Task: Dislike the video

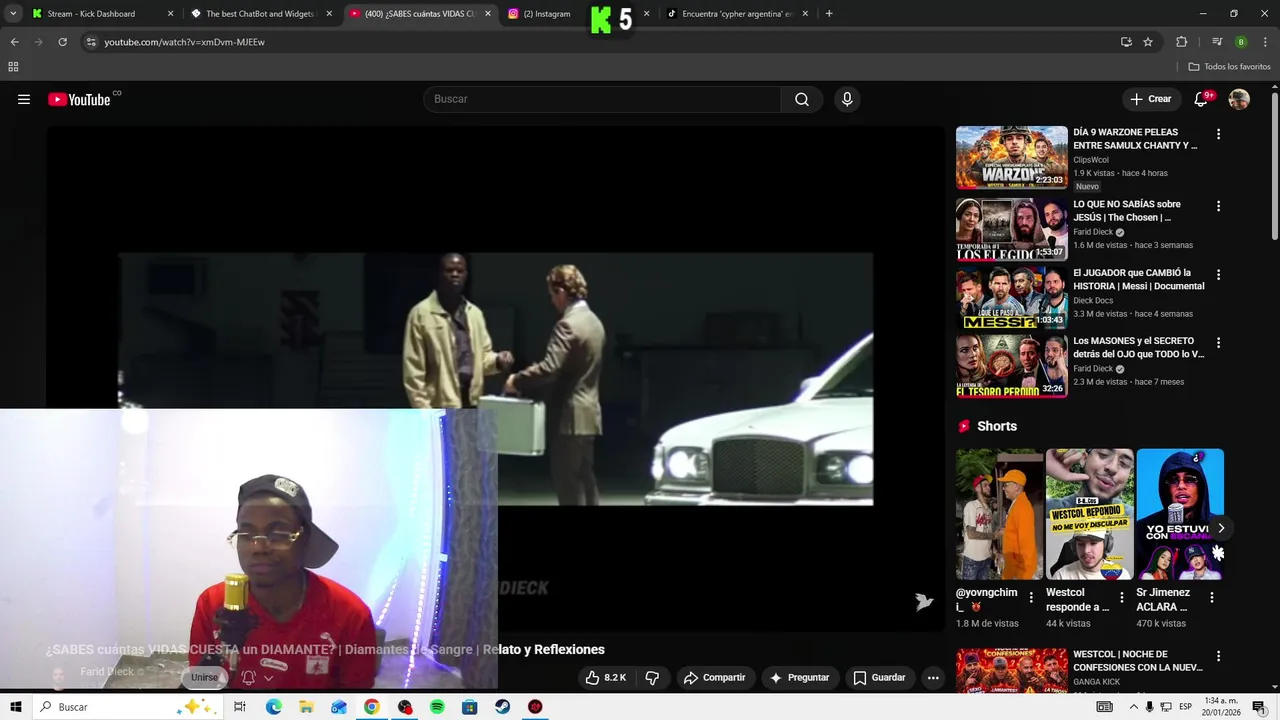Action: 652,677
